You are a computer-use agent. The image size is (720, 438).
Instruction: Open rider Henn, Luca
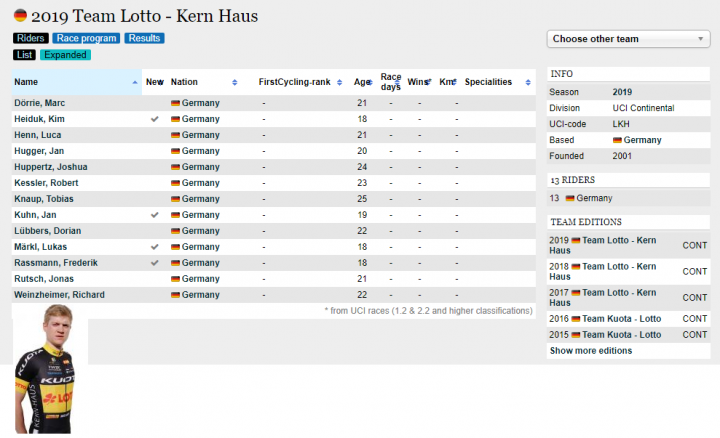coord(38,135)
